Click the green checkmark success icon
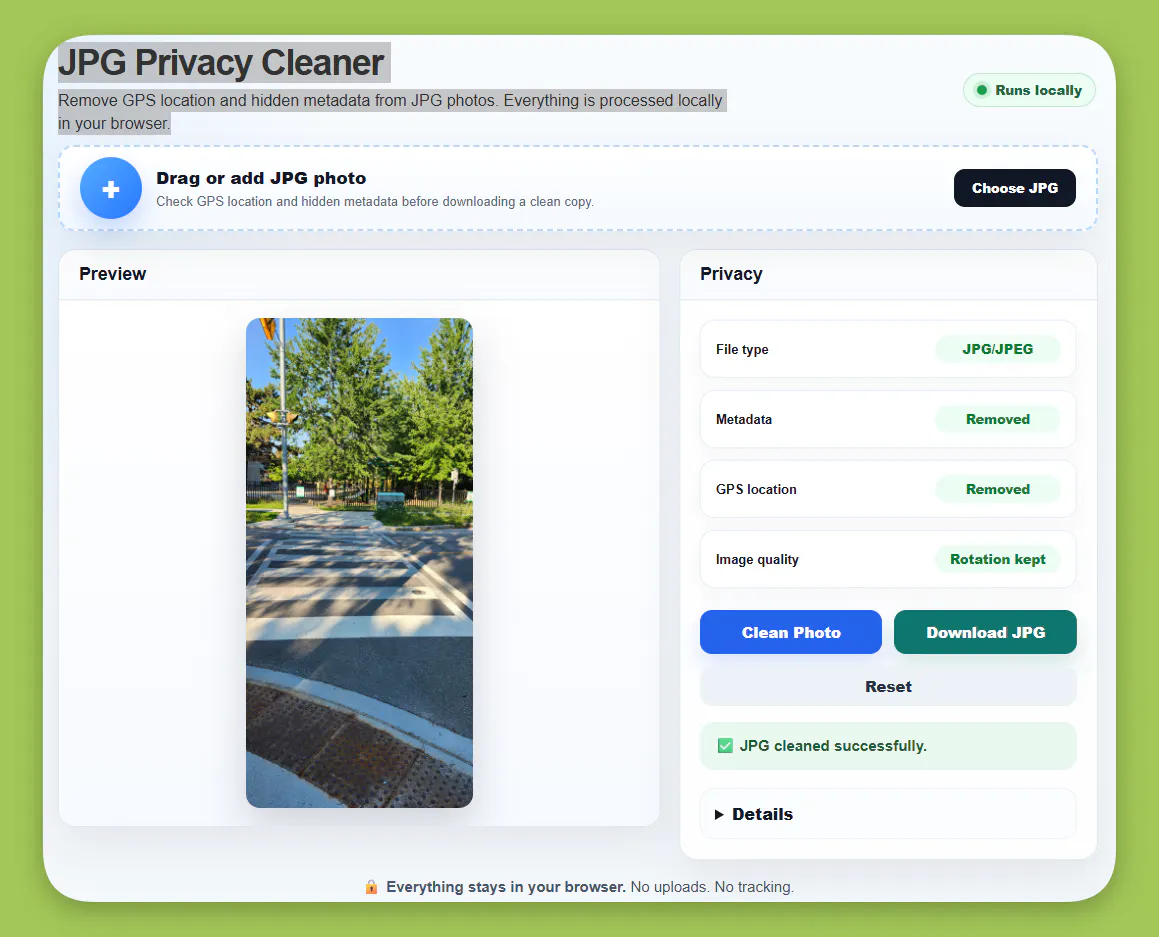The height and width of the screenshot is (937, 1159). [x=725, y=746]
